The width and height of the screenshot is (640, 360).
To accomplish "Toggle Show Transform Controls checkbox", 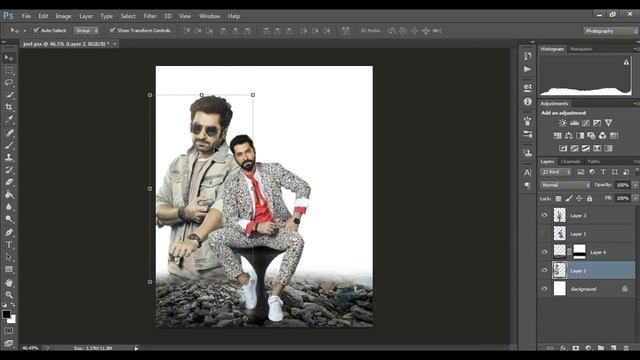I will [112, 30].
